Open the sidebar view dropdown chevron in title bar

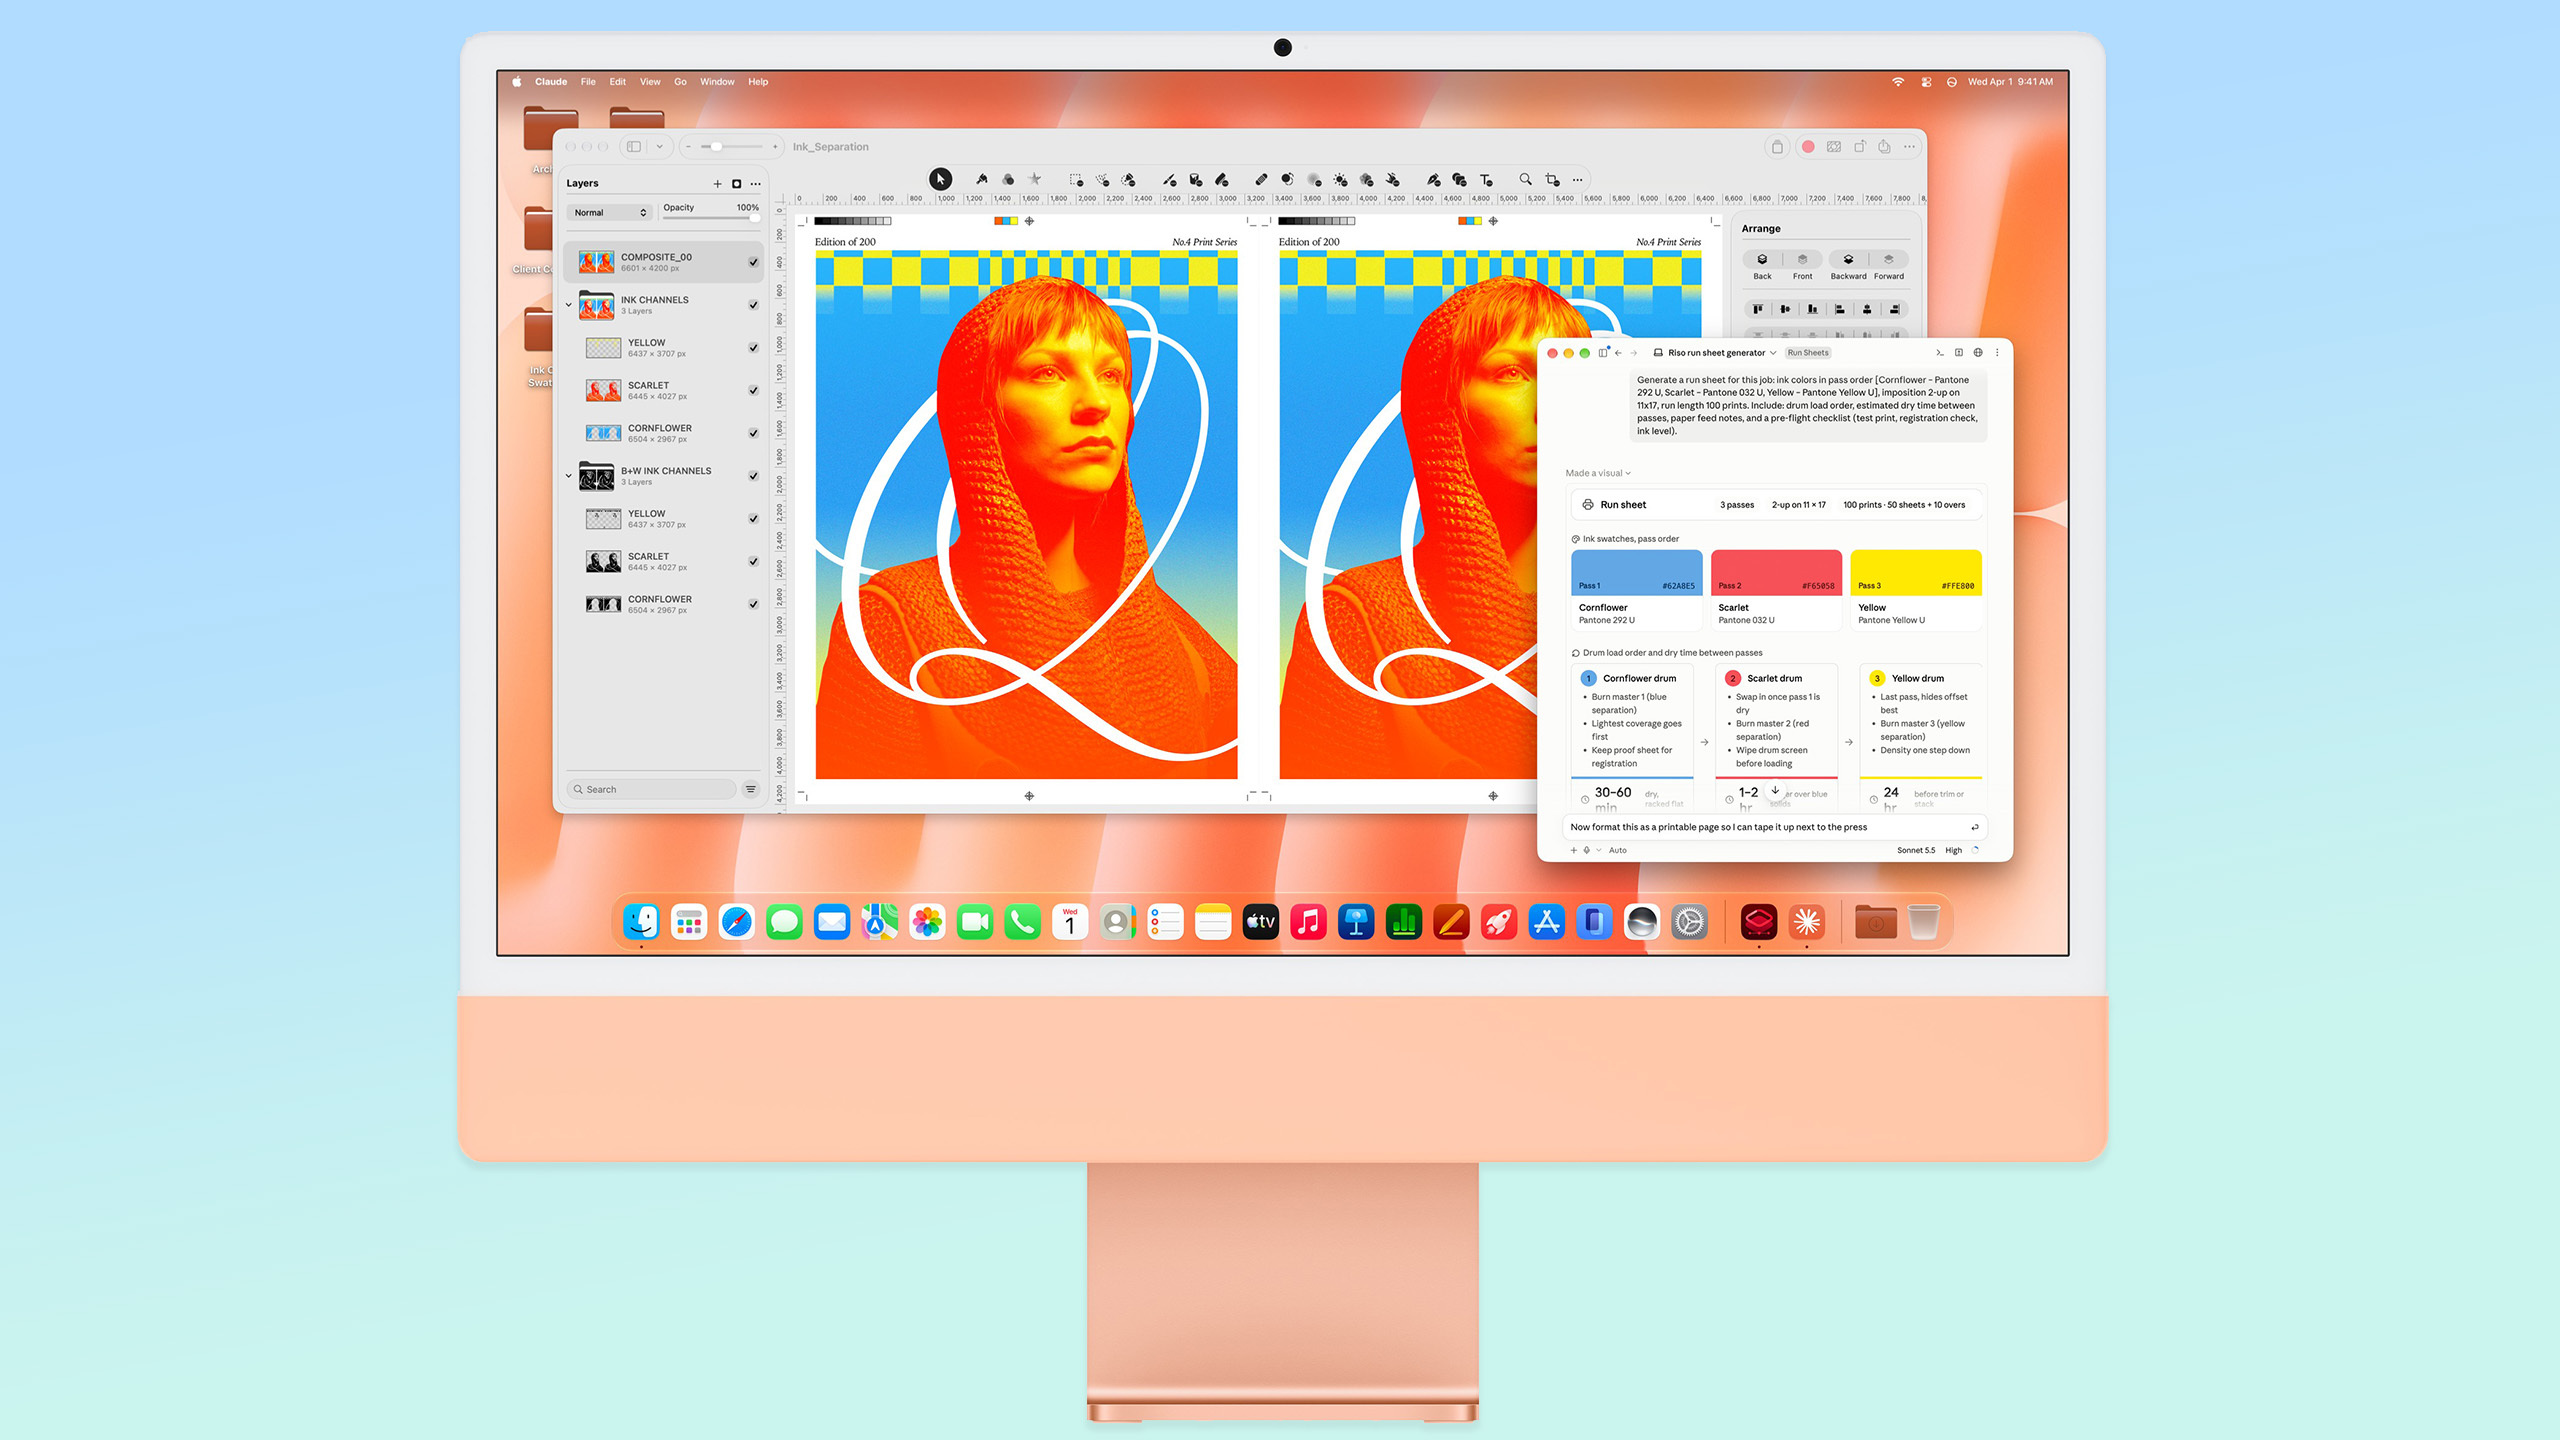coord(660,147)
